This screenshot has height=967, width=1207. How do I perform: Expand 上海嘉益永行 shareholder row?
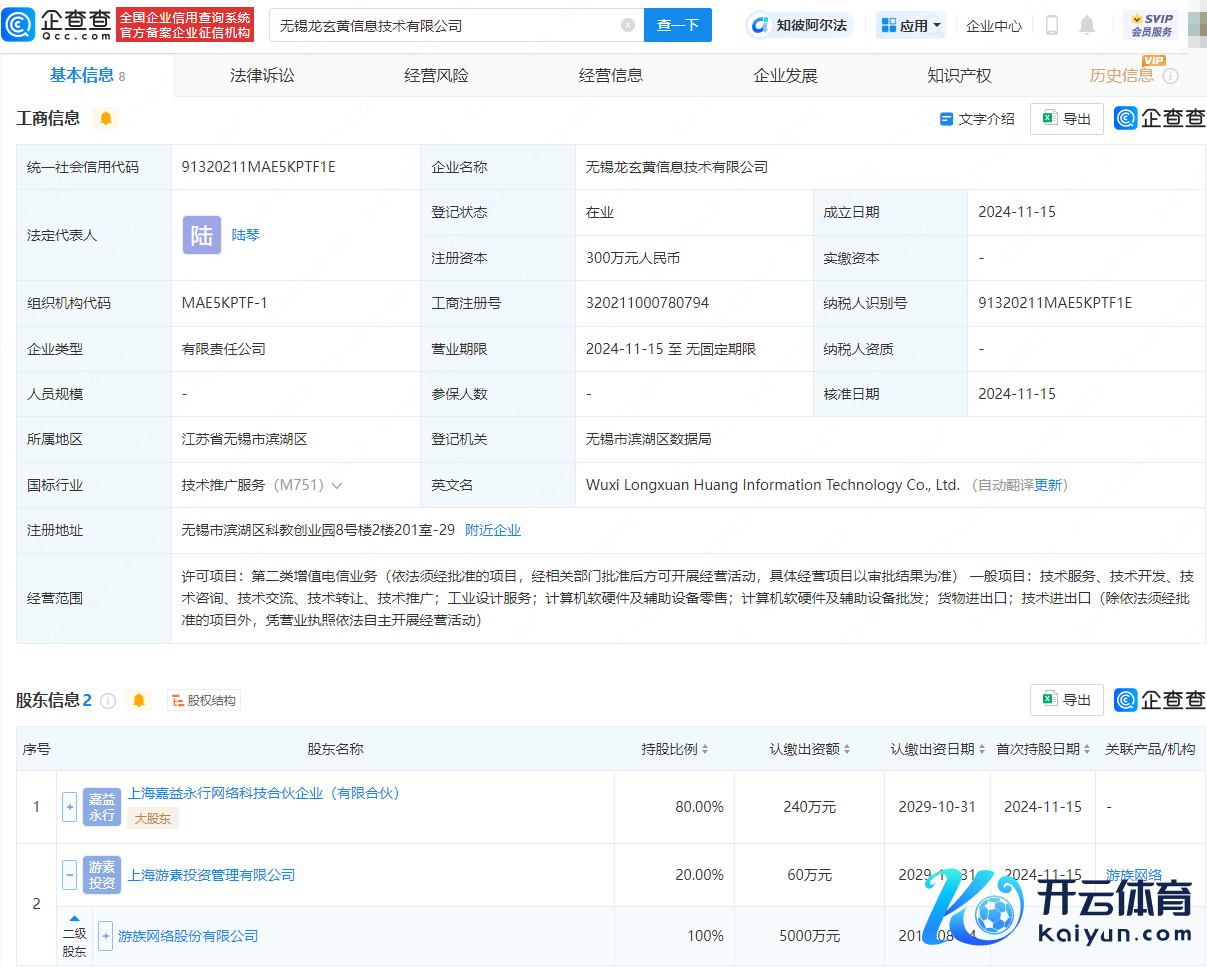click(x=69, y=807)
